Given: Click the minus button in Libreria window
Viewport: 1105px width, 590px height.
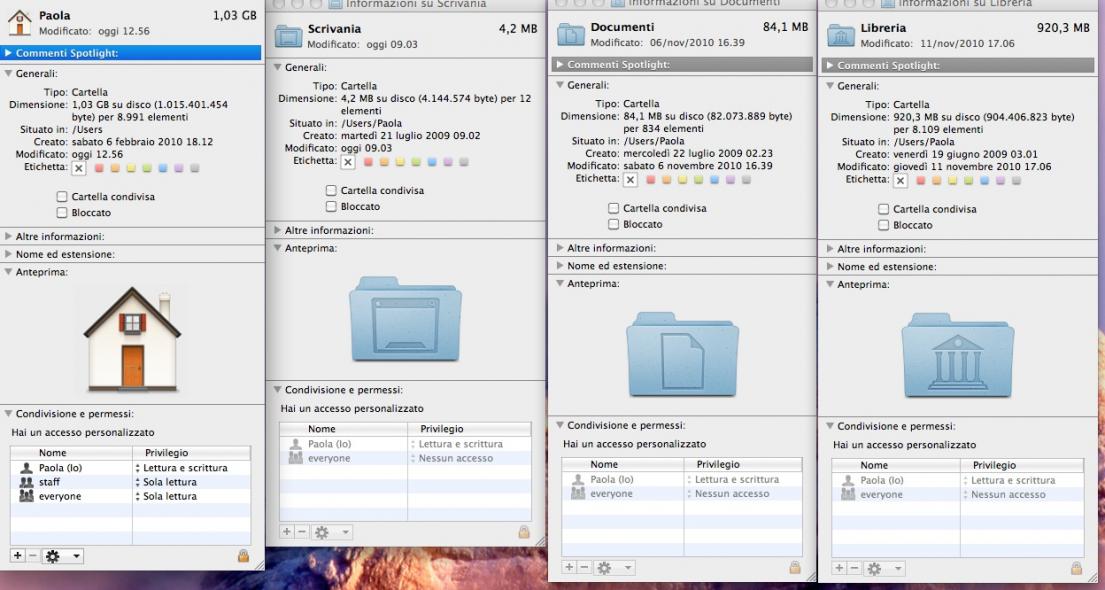Looking at the screenshot, I should click(854, 568).
